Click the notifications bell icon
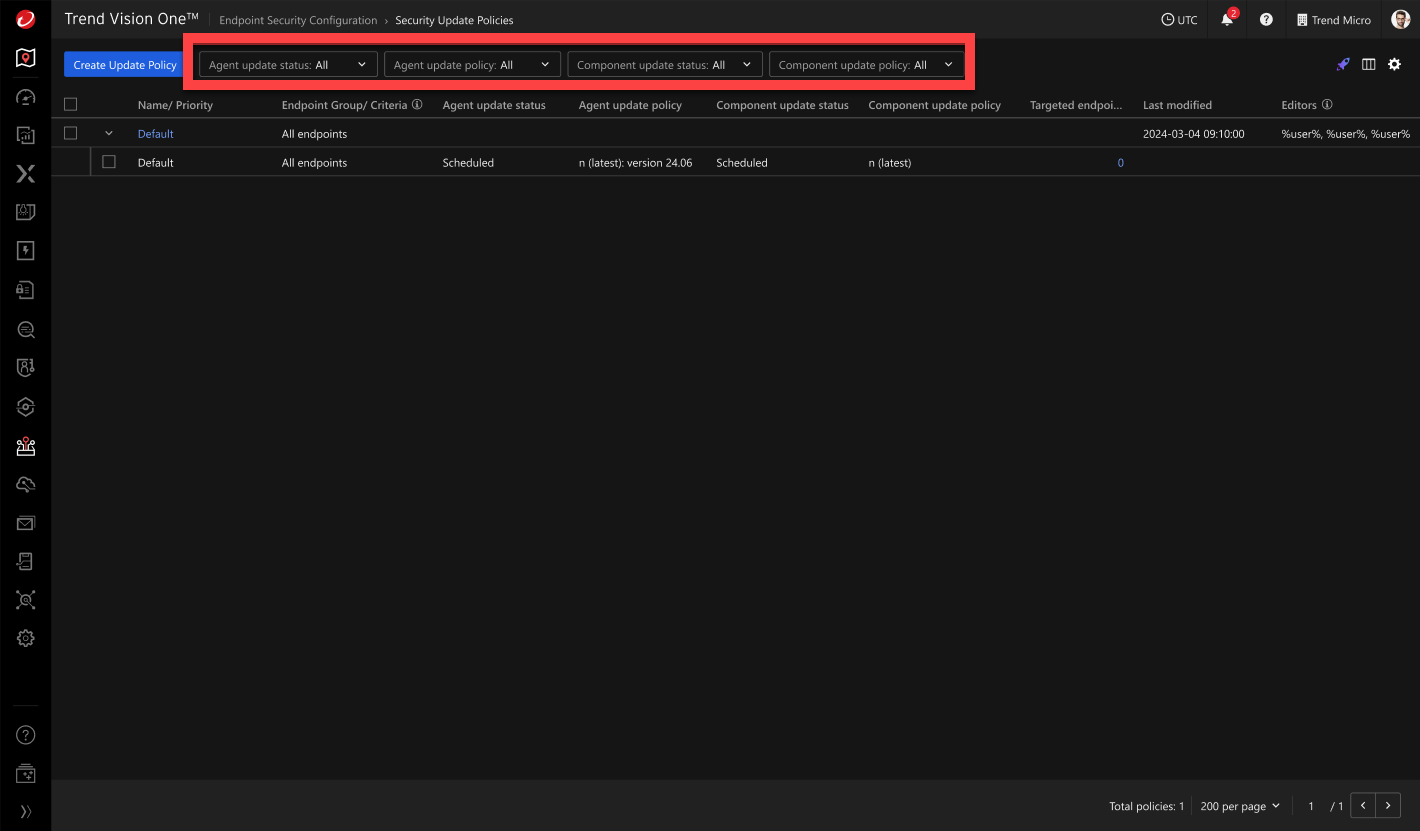1420x831 pixels. [1227, 20]
